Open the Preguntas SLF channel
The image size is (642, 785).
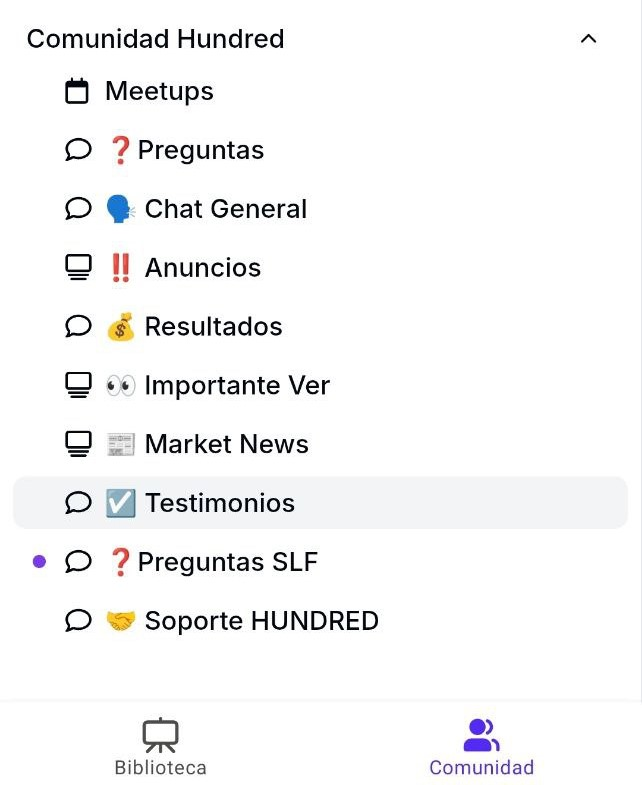pyautogui.click(x=227, y=562)
